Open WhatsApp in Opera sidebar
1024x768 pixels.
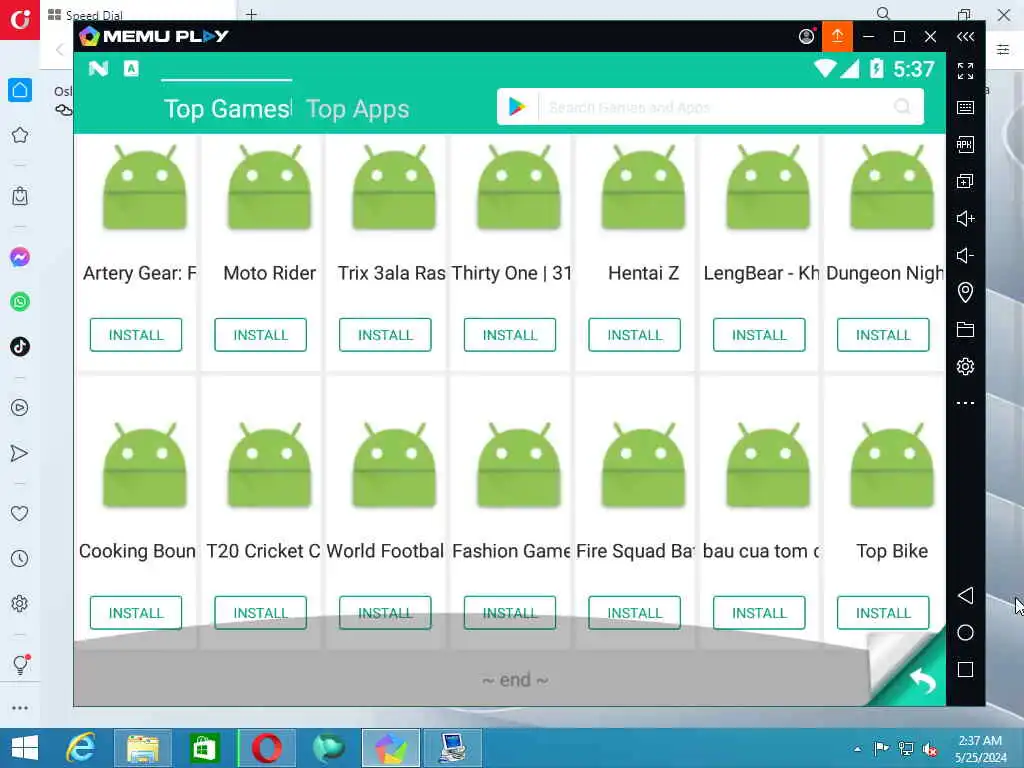(x=20, y=302)
